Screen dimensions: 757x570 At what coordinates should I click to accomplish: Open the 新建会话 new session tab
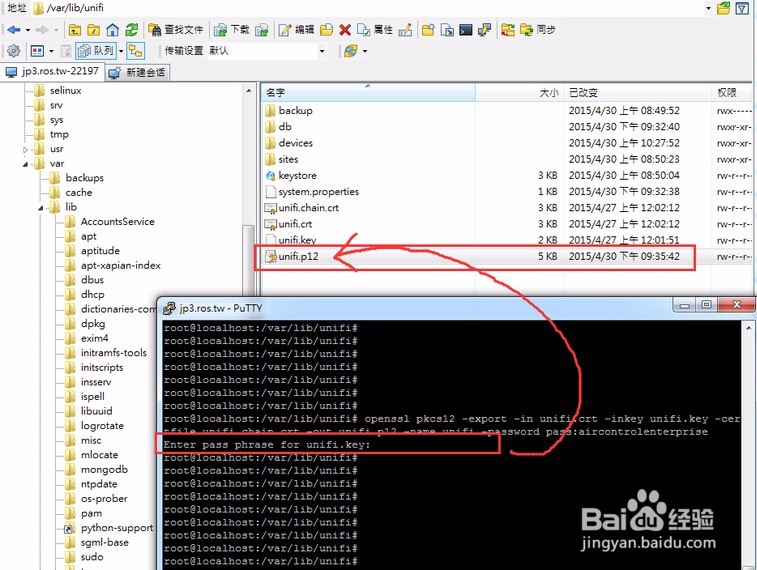pyautogui.click(x=137, y=72)
